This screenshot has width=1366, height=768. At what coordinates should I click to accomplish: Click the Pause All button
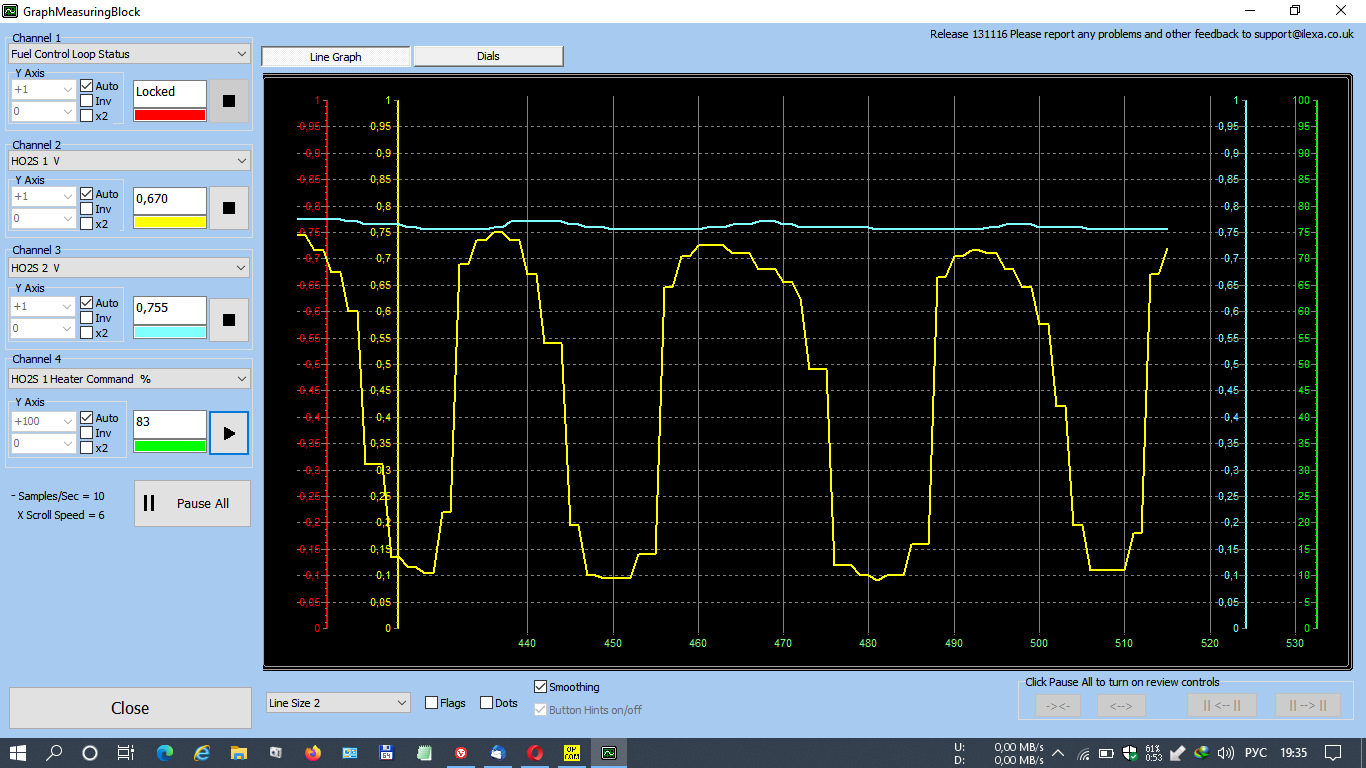192,503
